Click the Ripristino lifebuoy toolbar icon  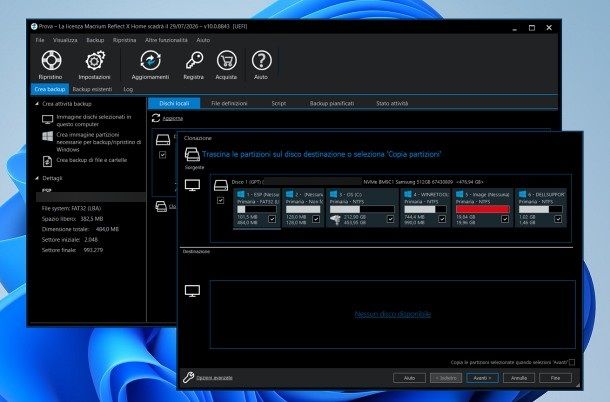pyautogui.click(x=51, y=61)
